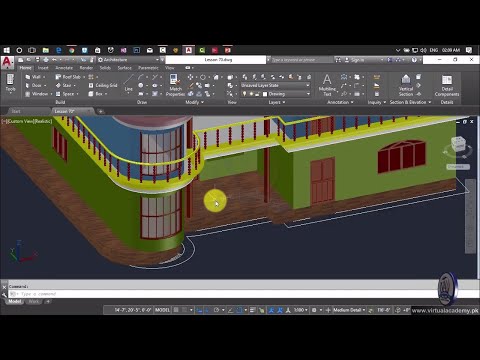
Task: Click the ViewCube in the drawing area
Action: click(458, 145)
